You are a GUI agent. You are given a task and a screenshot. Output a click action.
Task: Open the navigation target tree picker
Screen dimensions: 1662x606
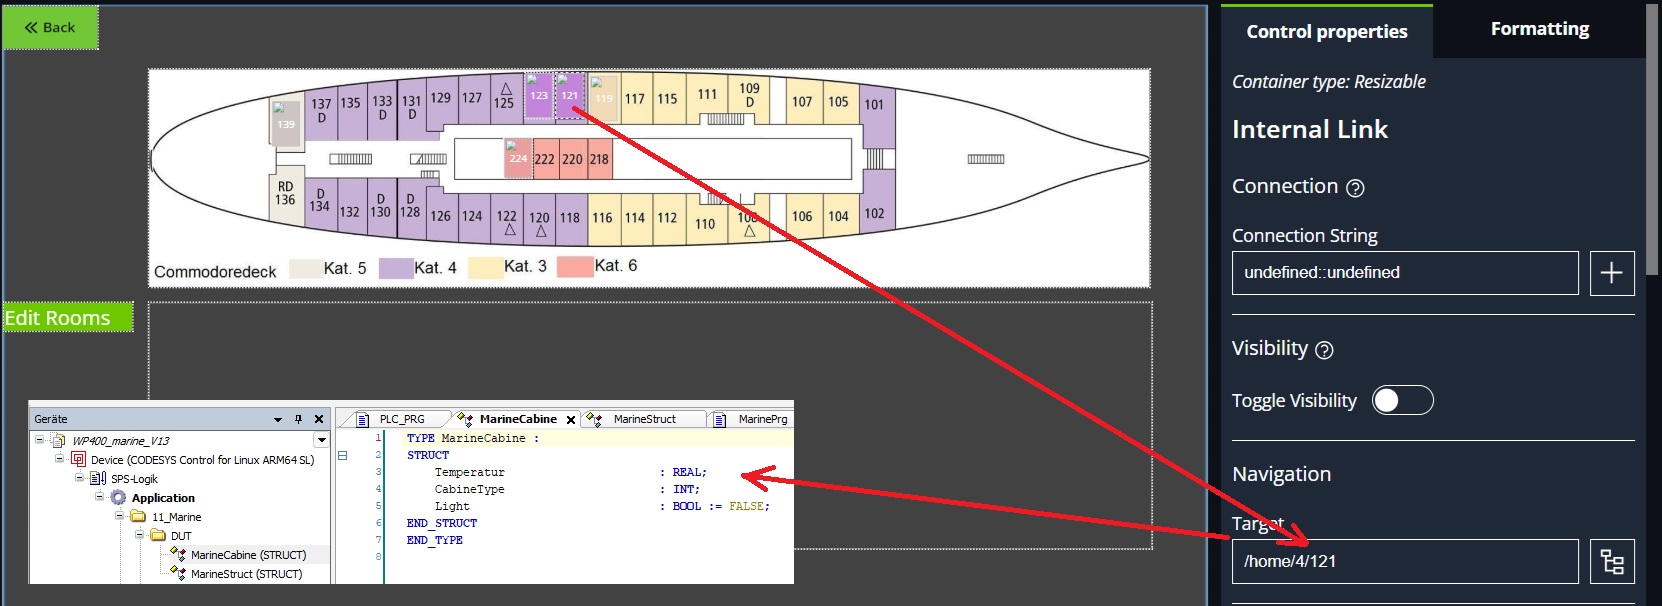pos(1611,562)
